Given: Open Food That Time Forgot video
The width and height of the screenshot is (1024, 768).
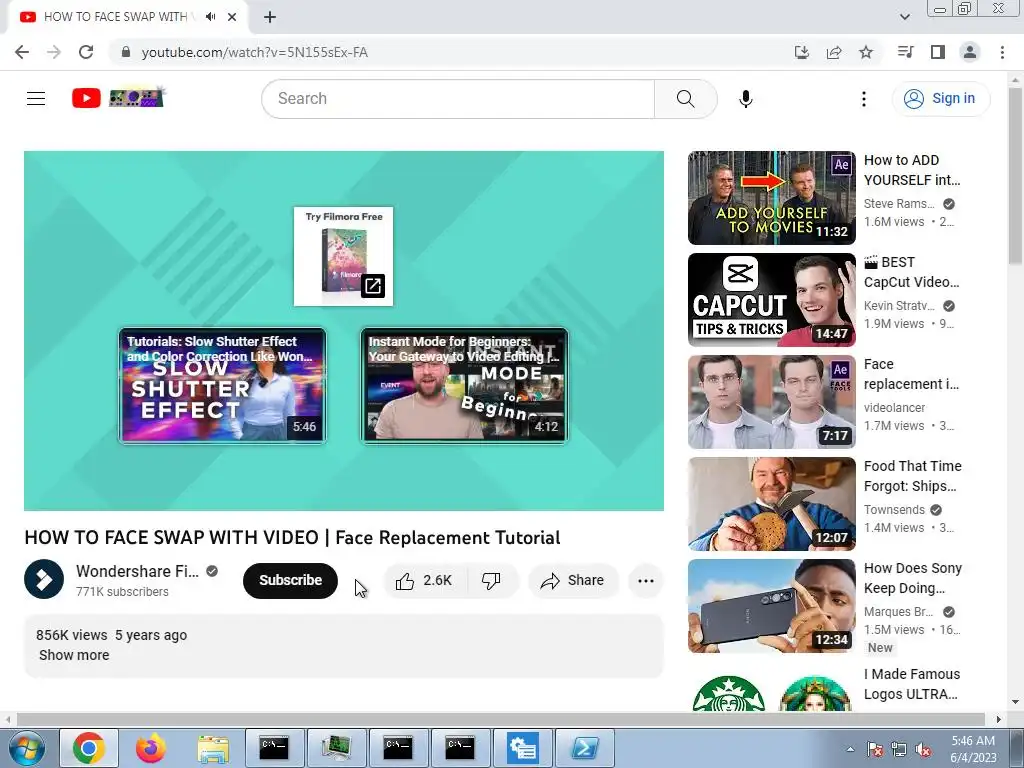Looking at the screenshot, I should (771, 504).
